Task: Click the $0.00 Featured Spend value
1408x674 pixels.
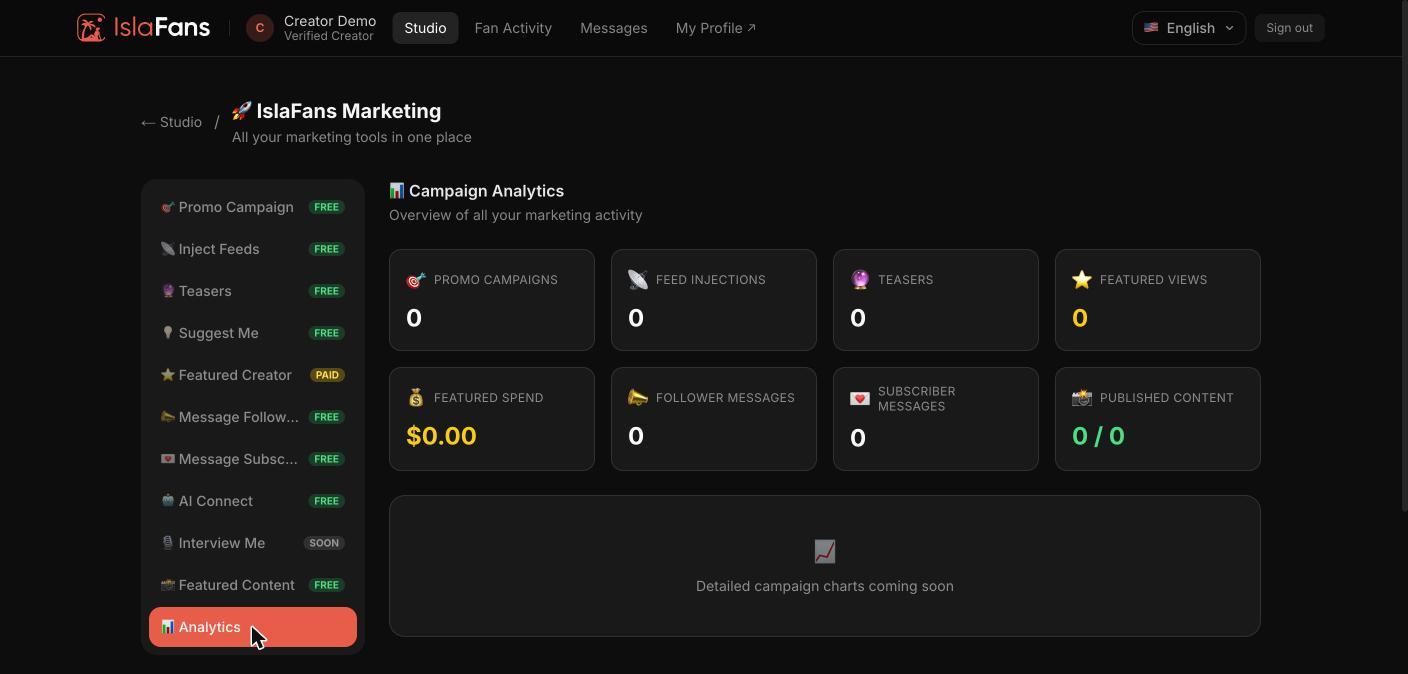Action: click(441, 436)
